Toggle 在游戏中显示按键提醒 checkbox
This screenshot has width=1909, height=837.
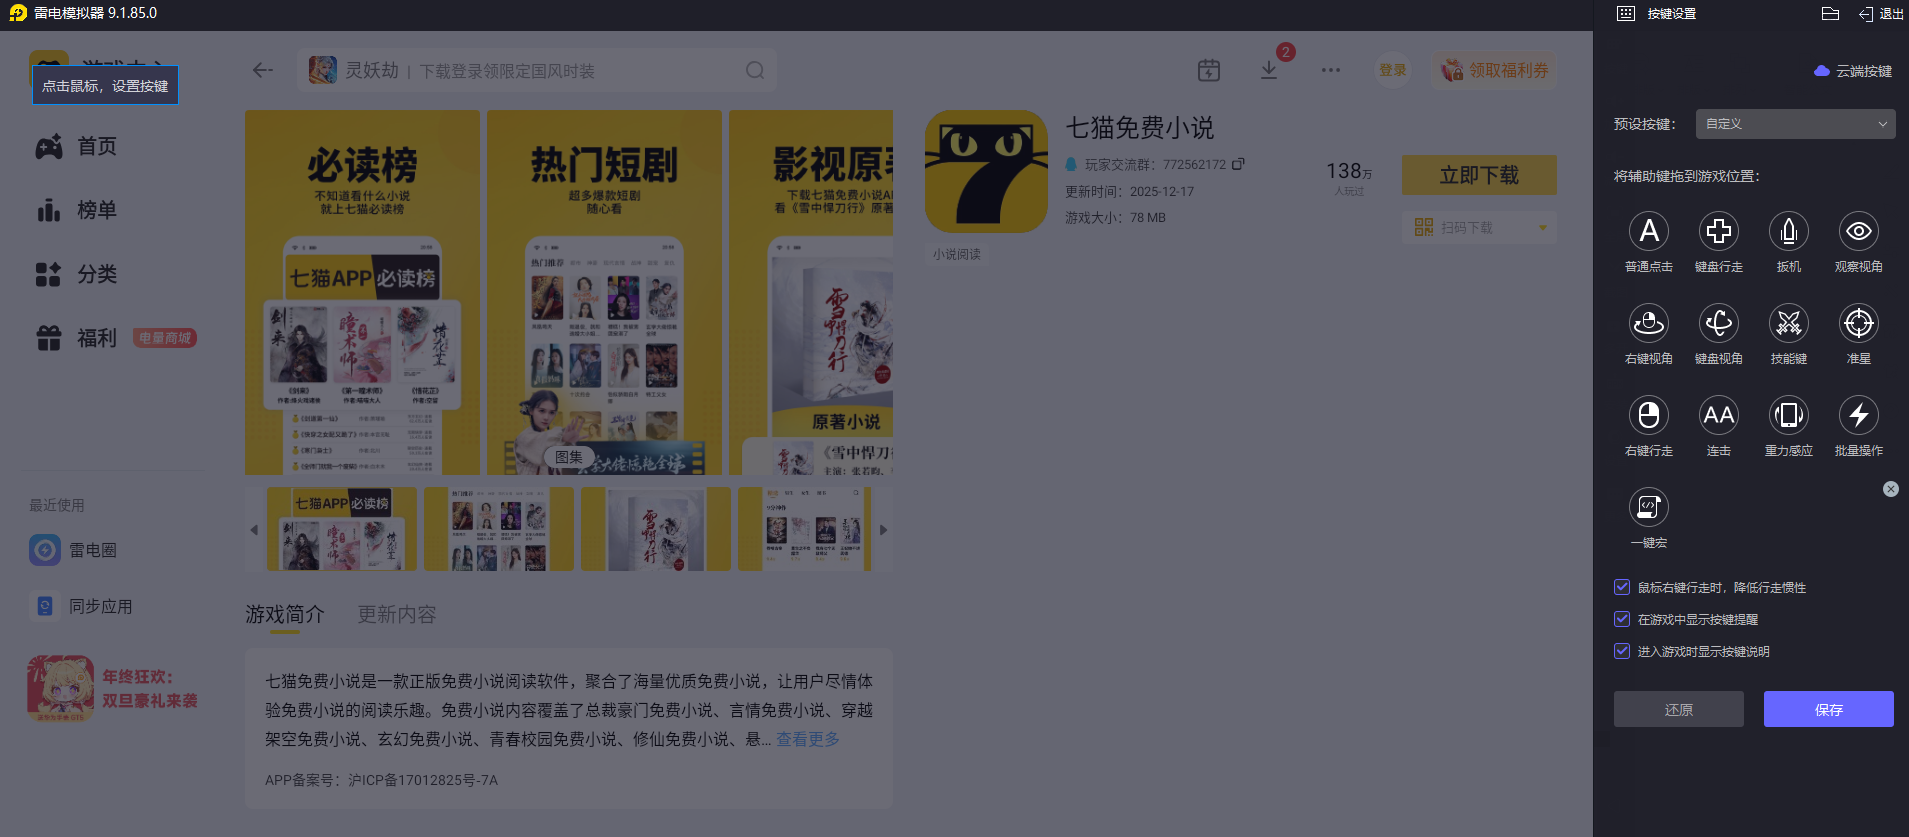(1622, 619)
